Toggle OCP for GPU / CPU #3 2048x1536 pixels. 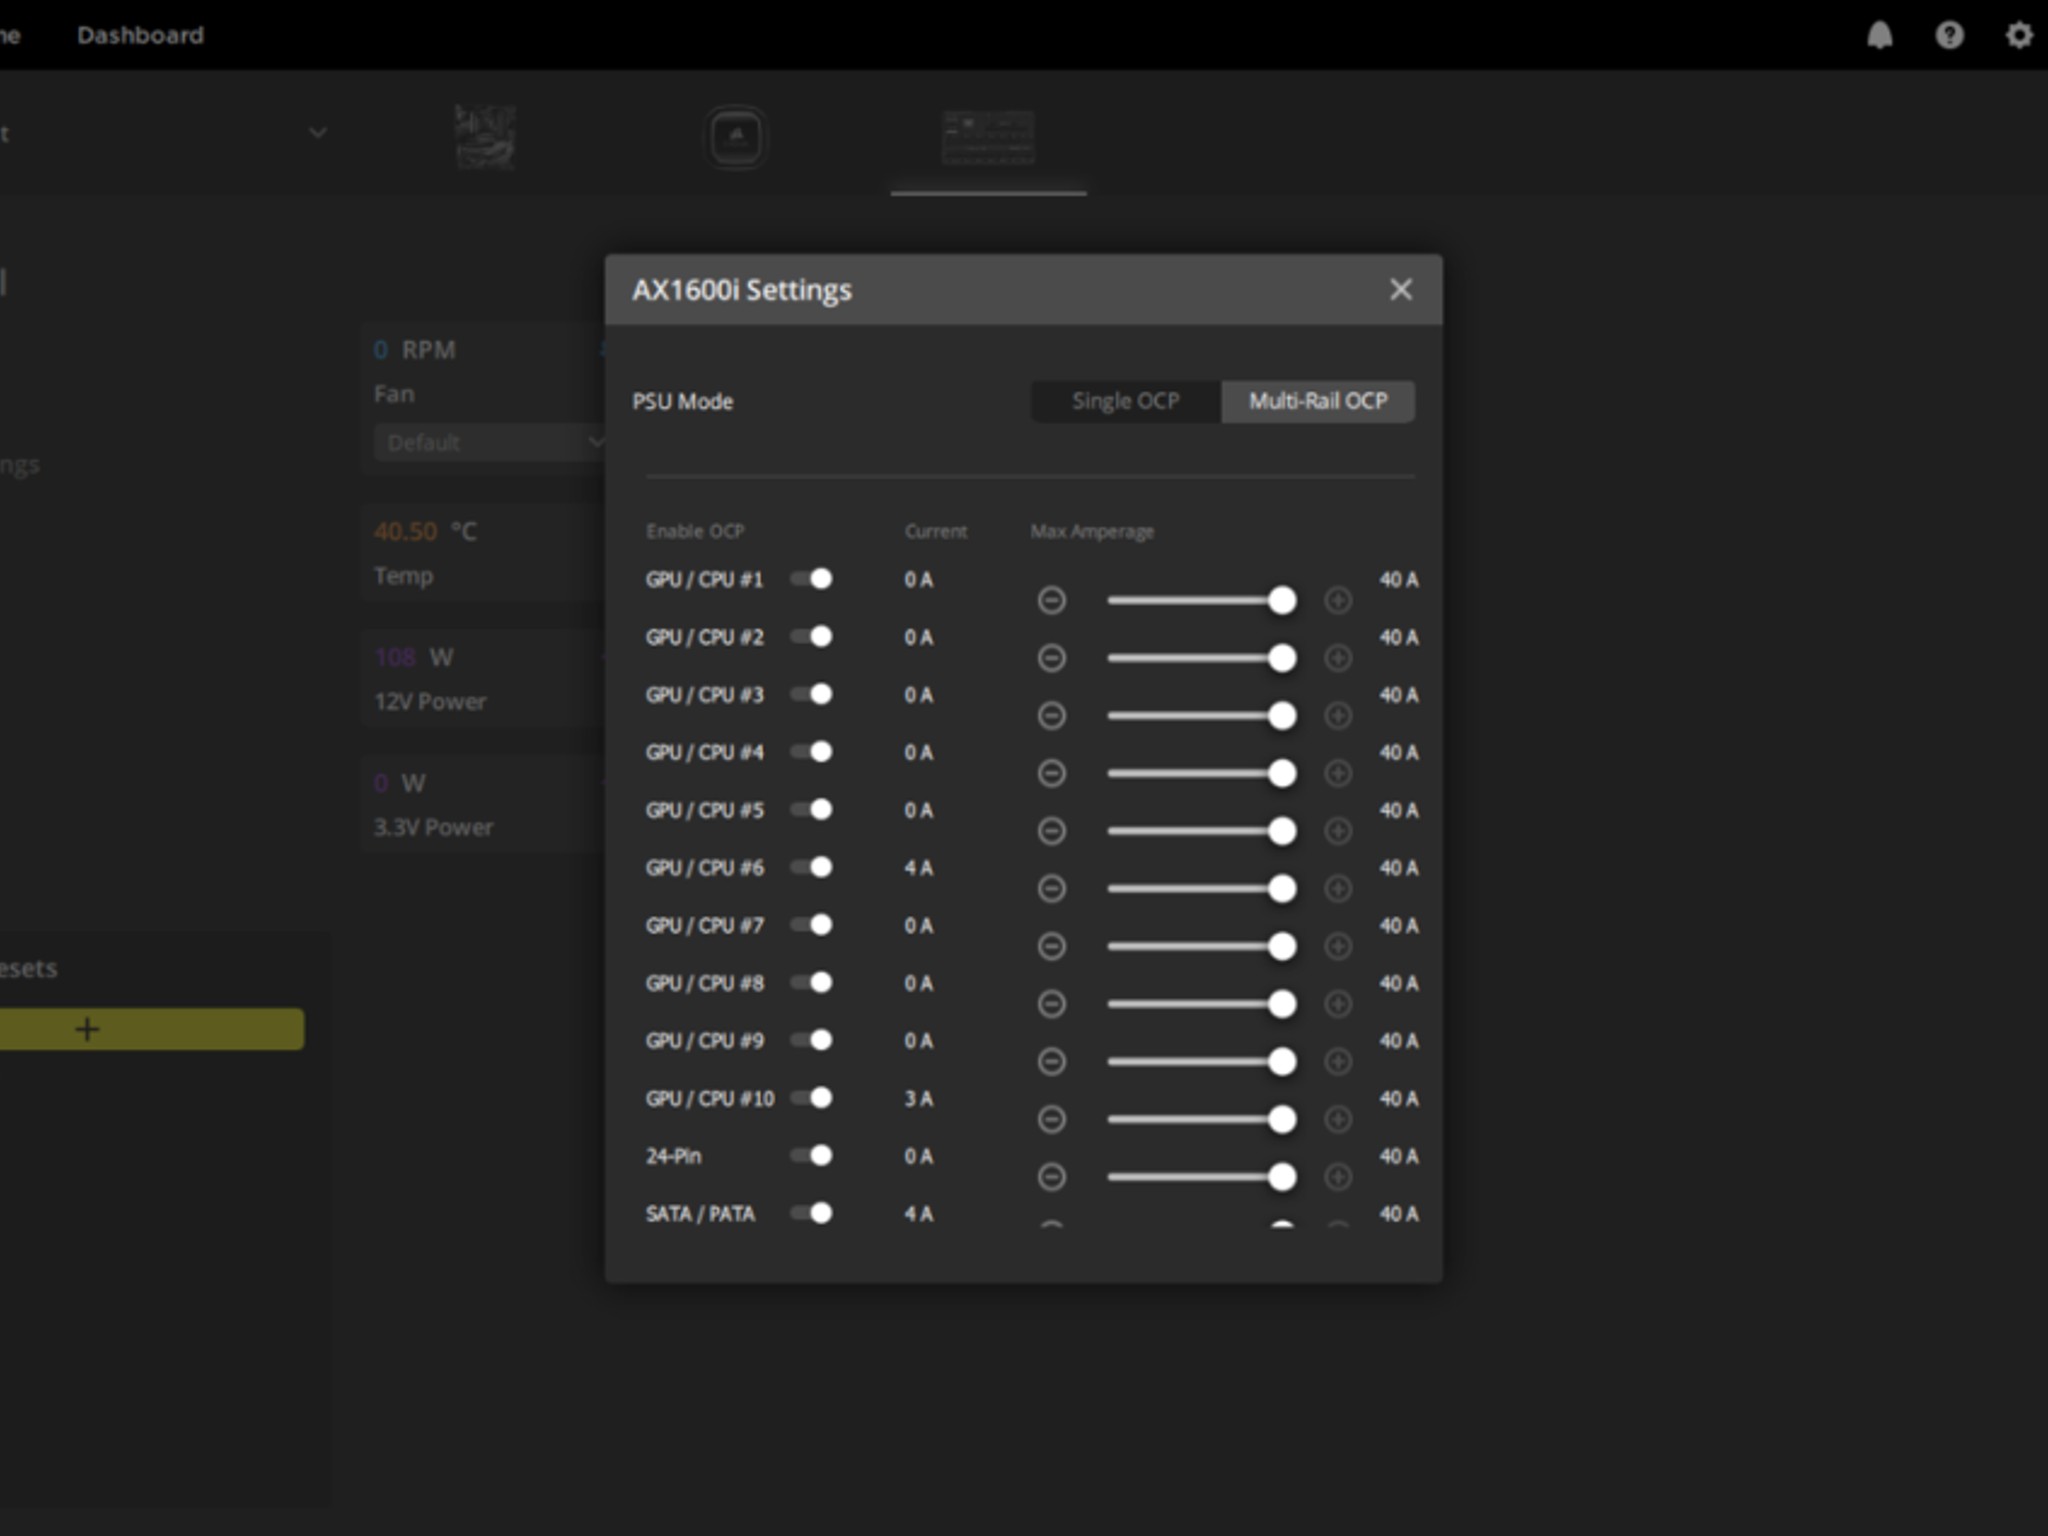(811, 694)
